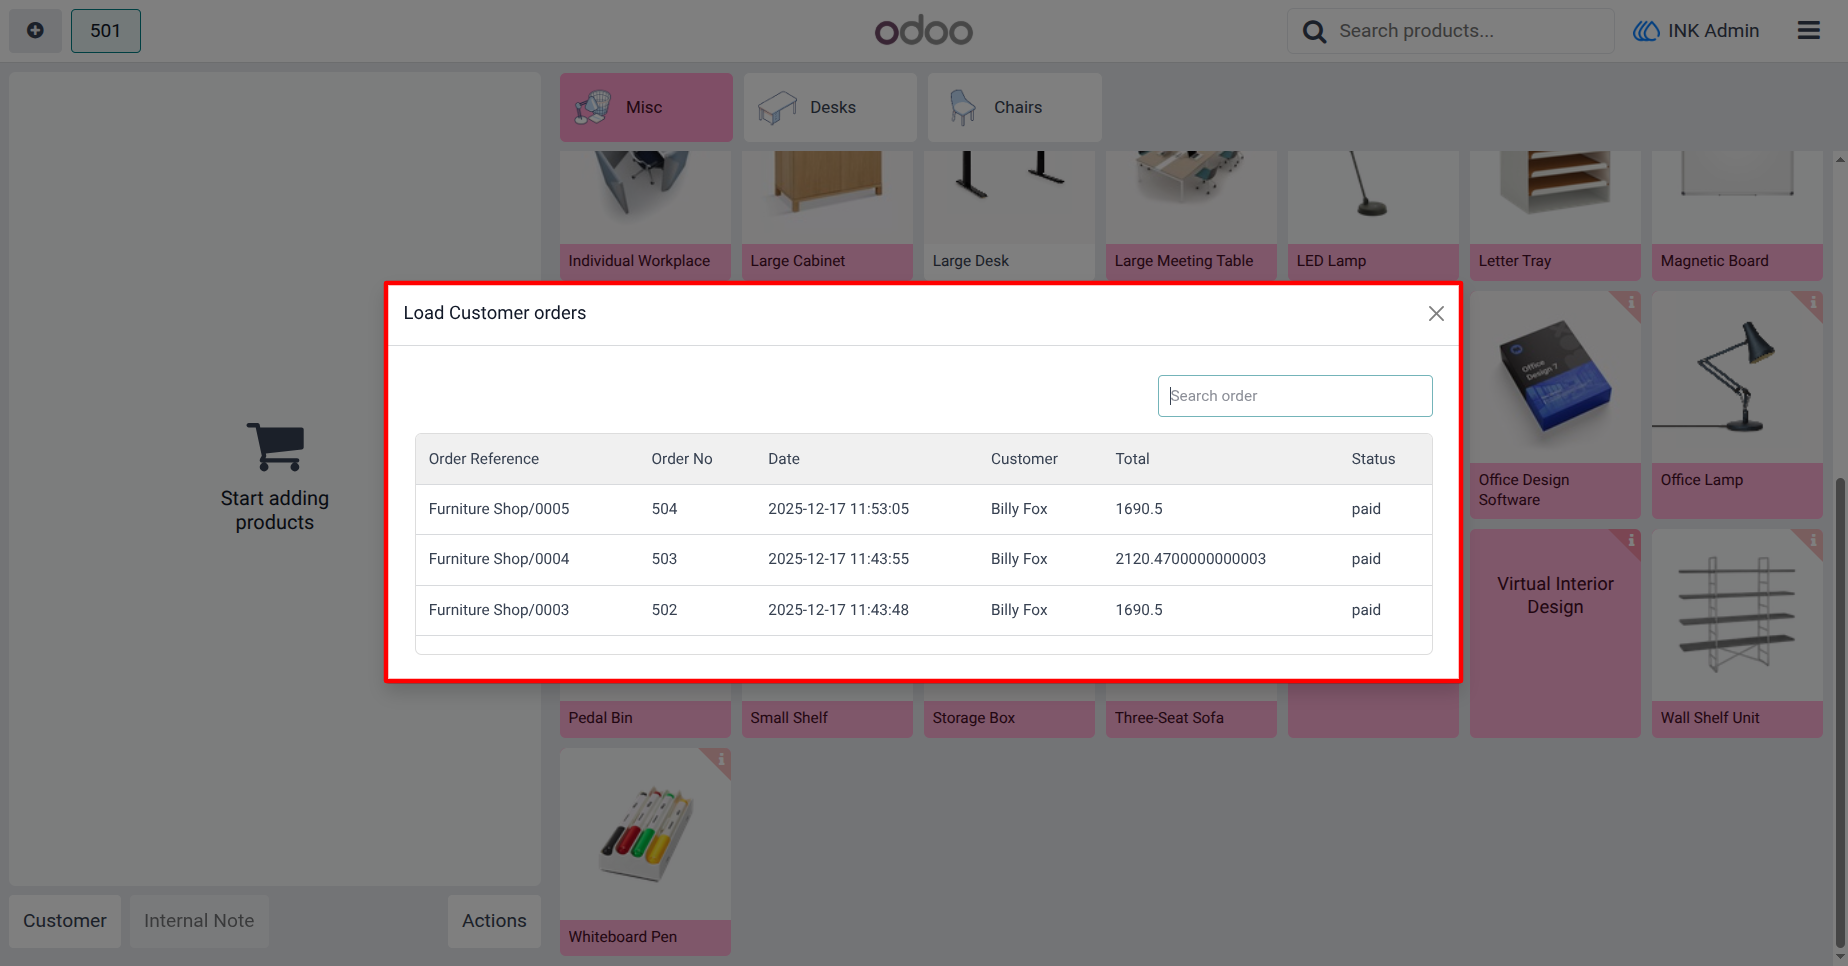The image size is (1848, 966).
Task: Click the Date column header
Action: coord(784,459)
